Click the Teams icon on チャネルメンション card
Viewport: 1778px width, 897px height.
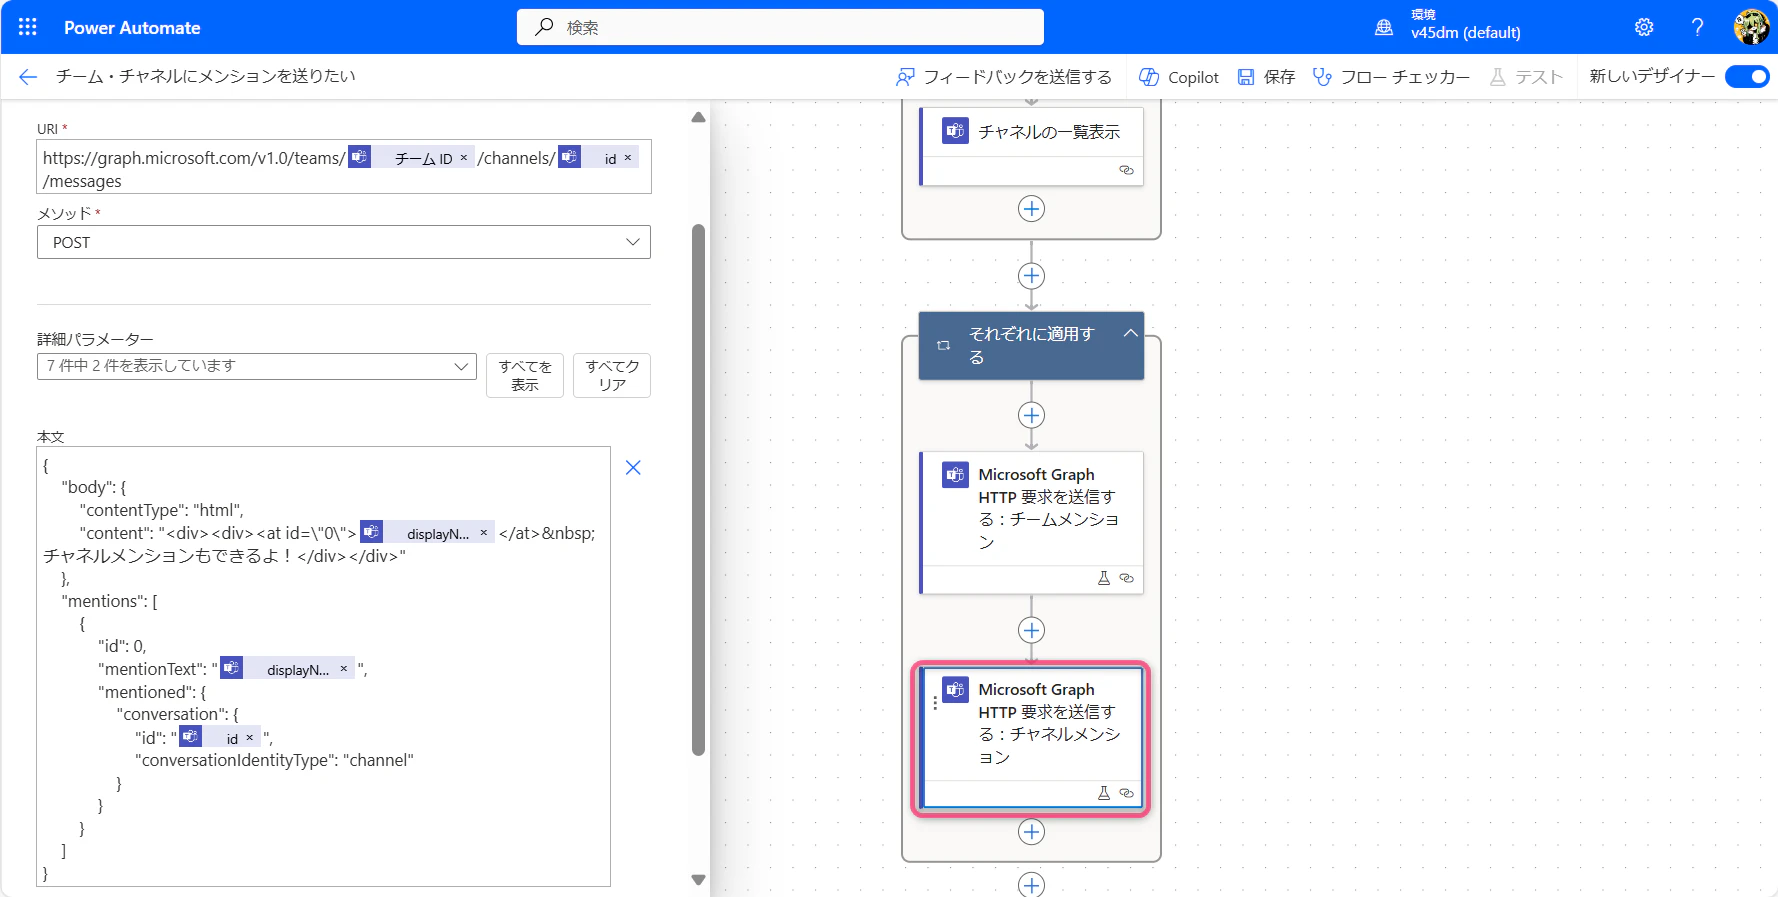pyautogui.click(x=955, y=689)
